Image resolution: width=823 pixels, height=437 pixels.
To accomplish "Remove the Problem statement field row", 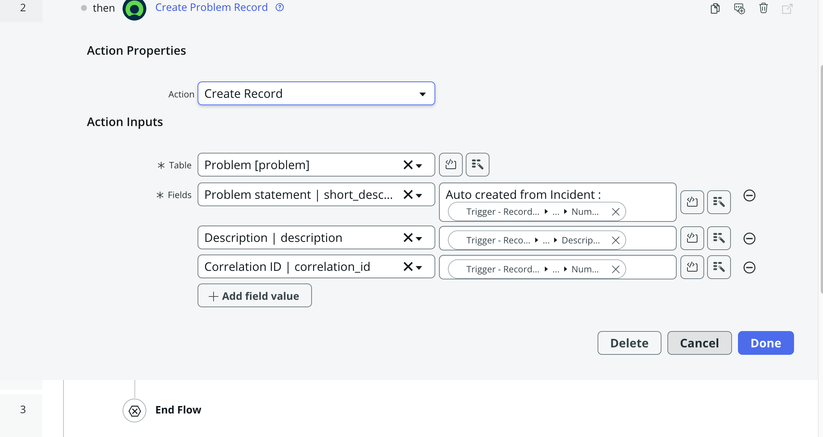I will coord(750,196).
